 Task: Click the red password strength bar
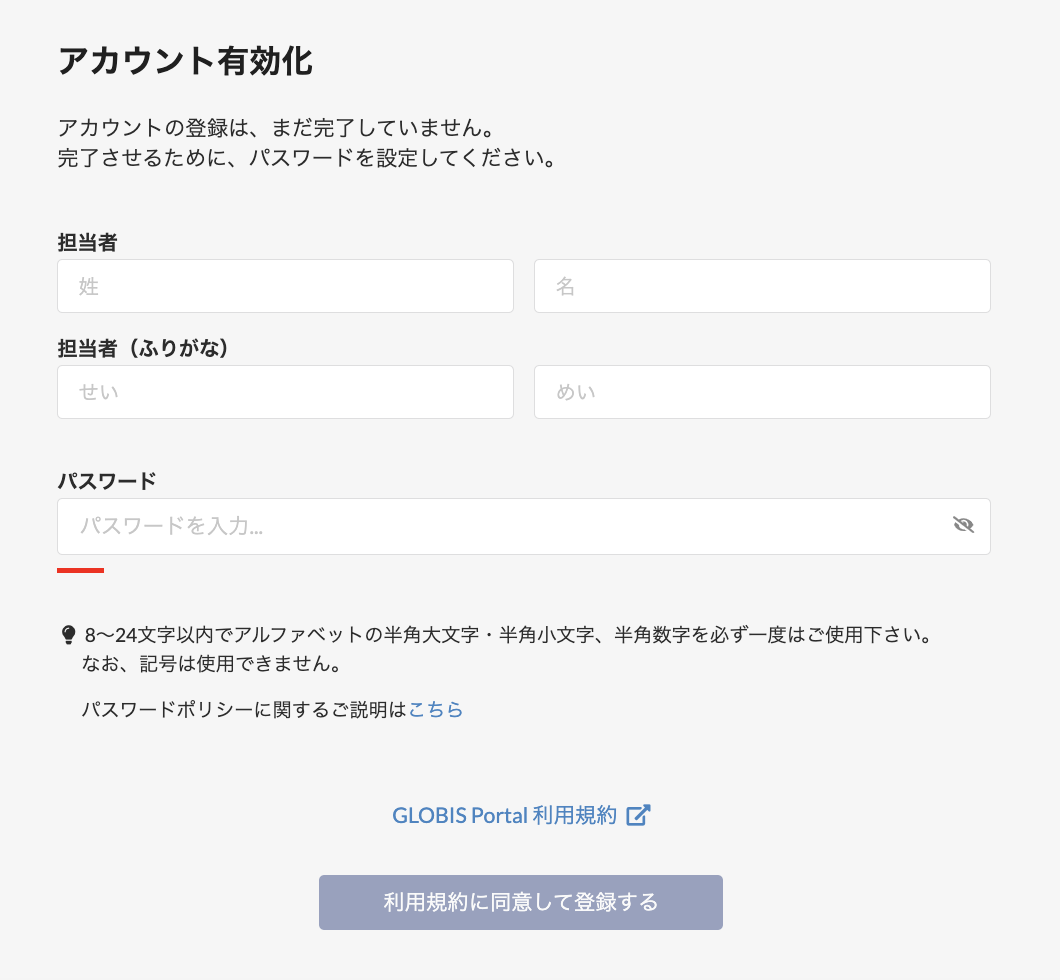[x=80, y=570]
